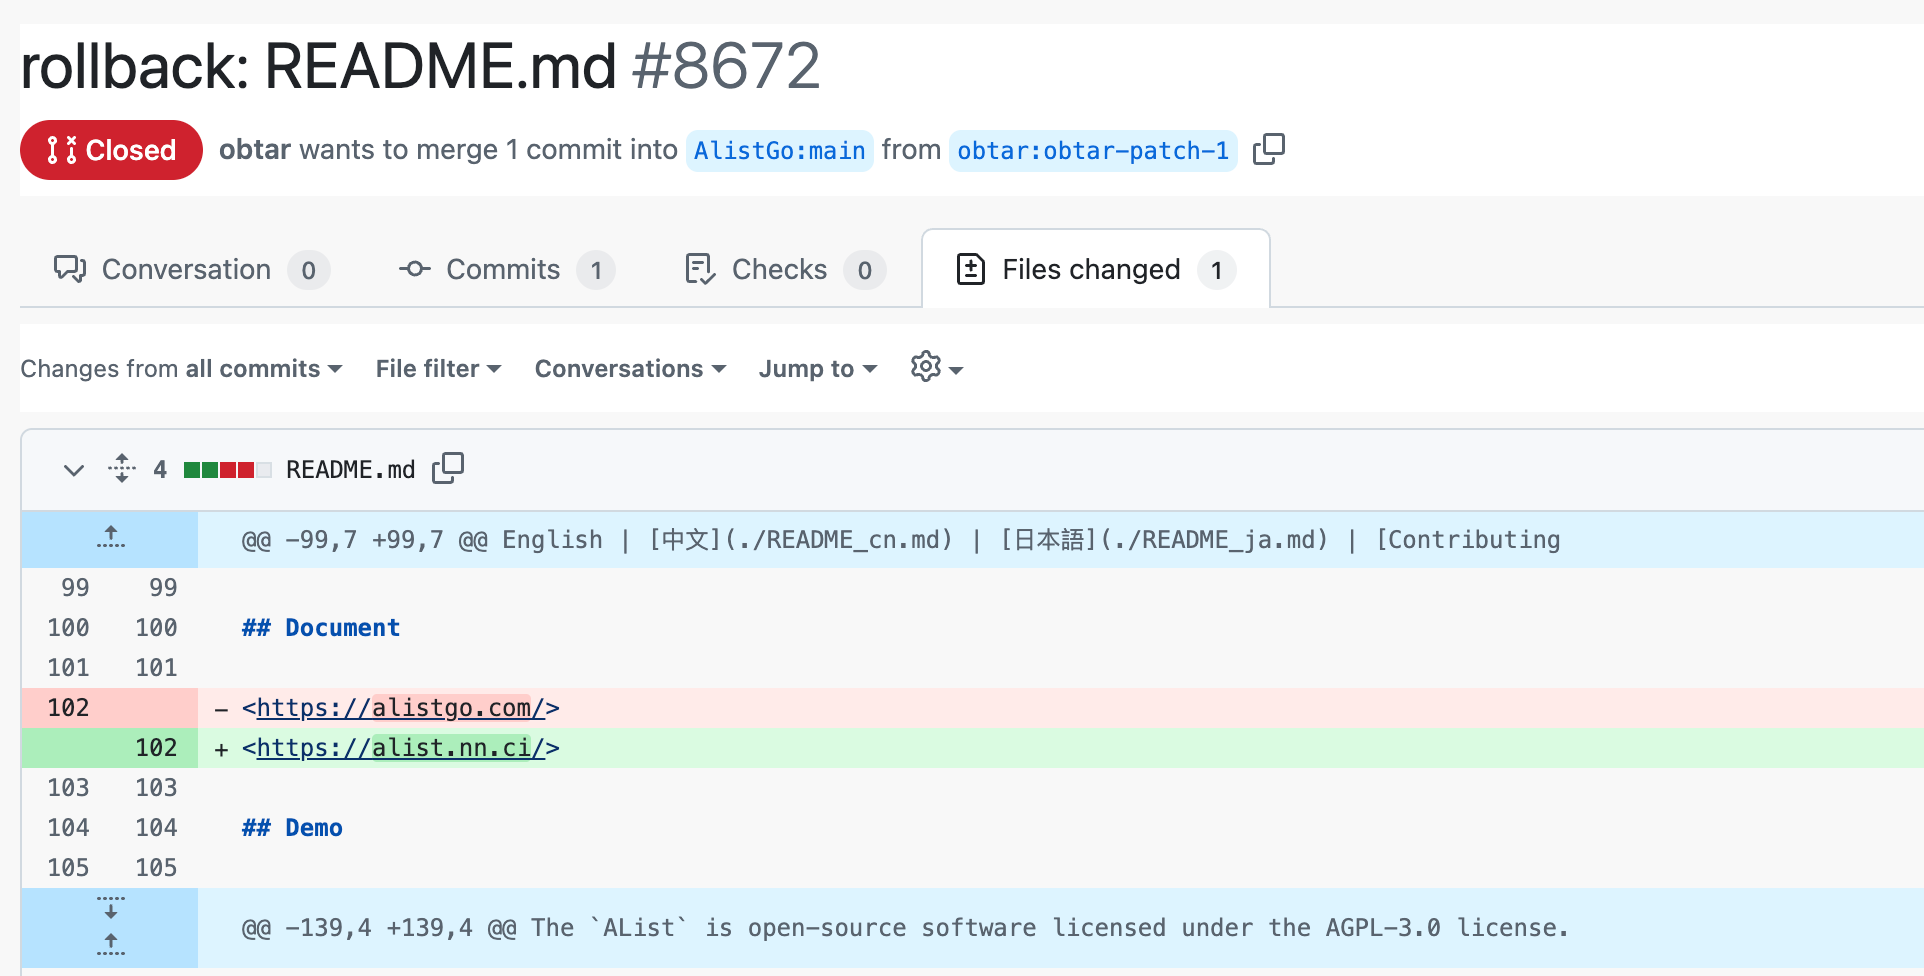Viewport: 1924px width, 976px height.
Task: Switch to the Commits tab
Action: point(506,270)
